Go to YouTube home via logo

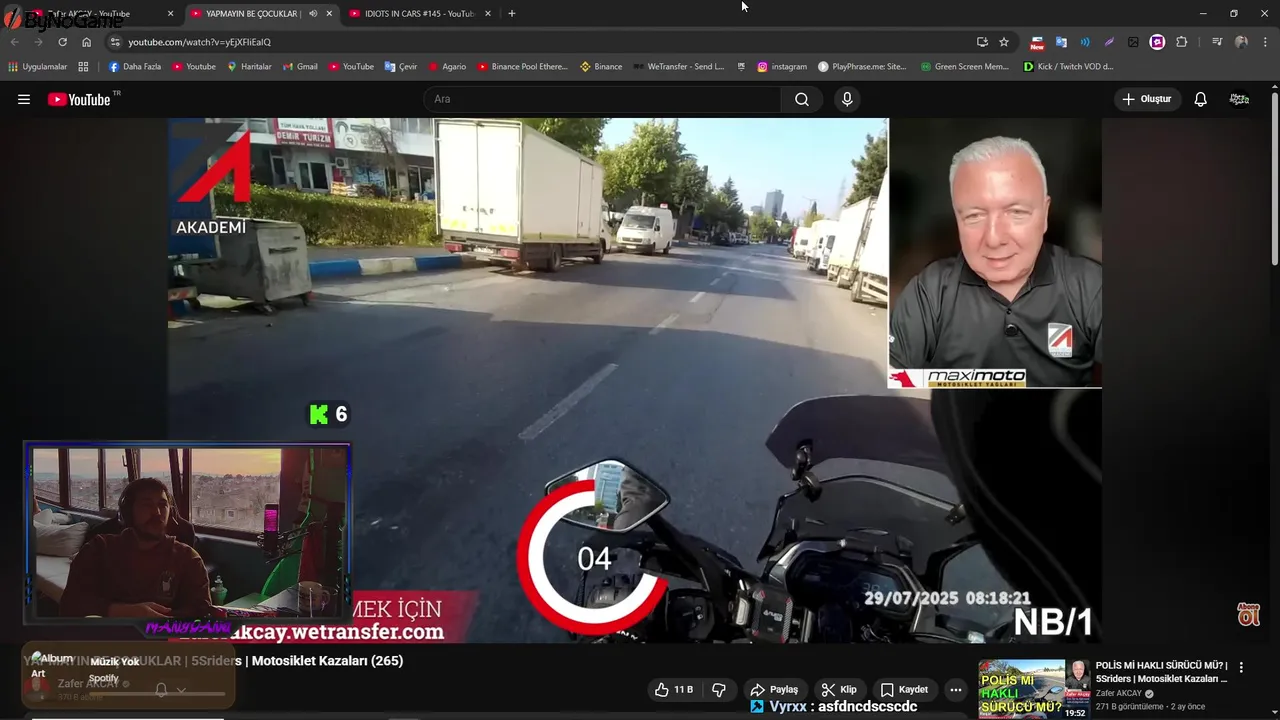(x=80, y=99)
